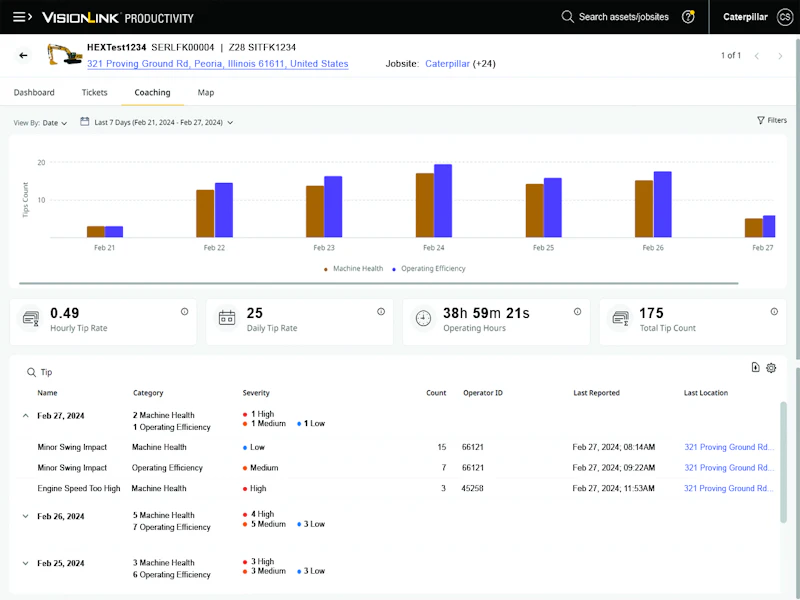Open the table column settings gear
The height and width of the screenshot is (600, 800).
click(x=771, y=368)
